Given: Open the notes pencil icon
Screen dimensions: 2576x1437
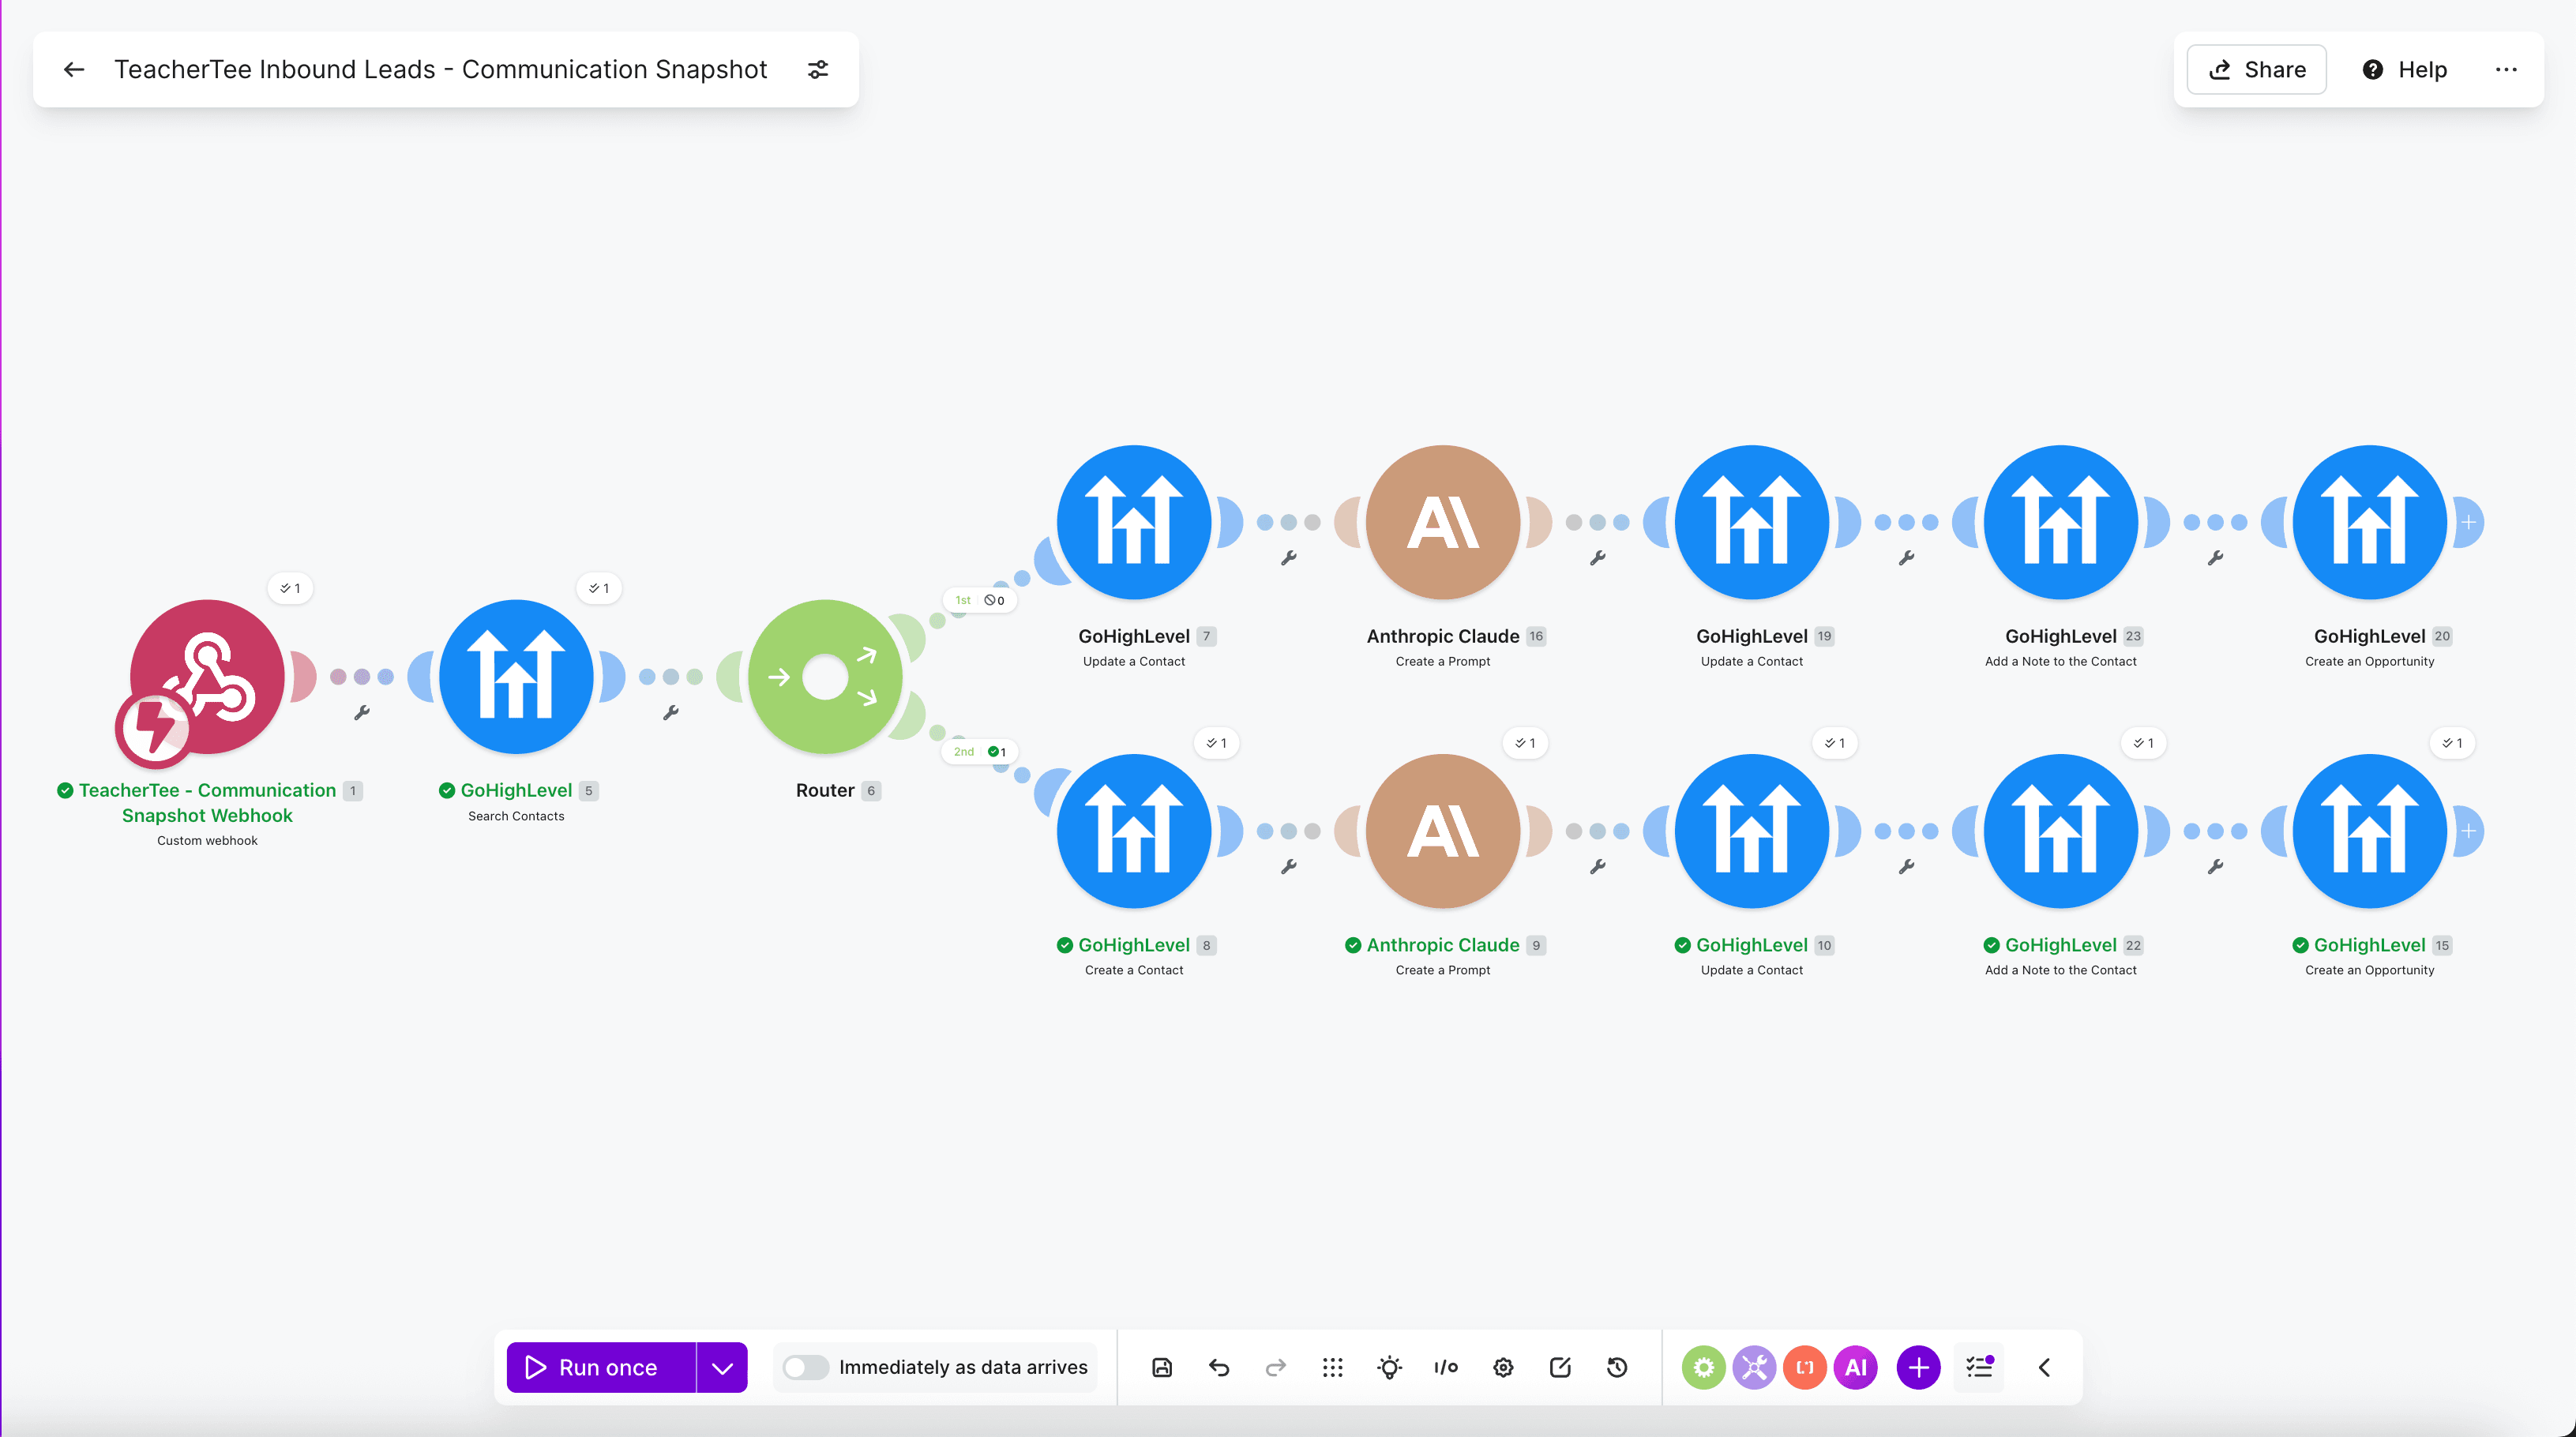Looking at the screenshot, I should [x=1560, y=1367].
